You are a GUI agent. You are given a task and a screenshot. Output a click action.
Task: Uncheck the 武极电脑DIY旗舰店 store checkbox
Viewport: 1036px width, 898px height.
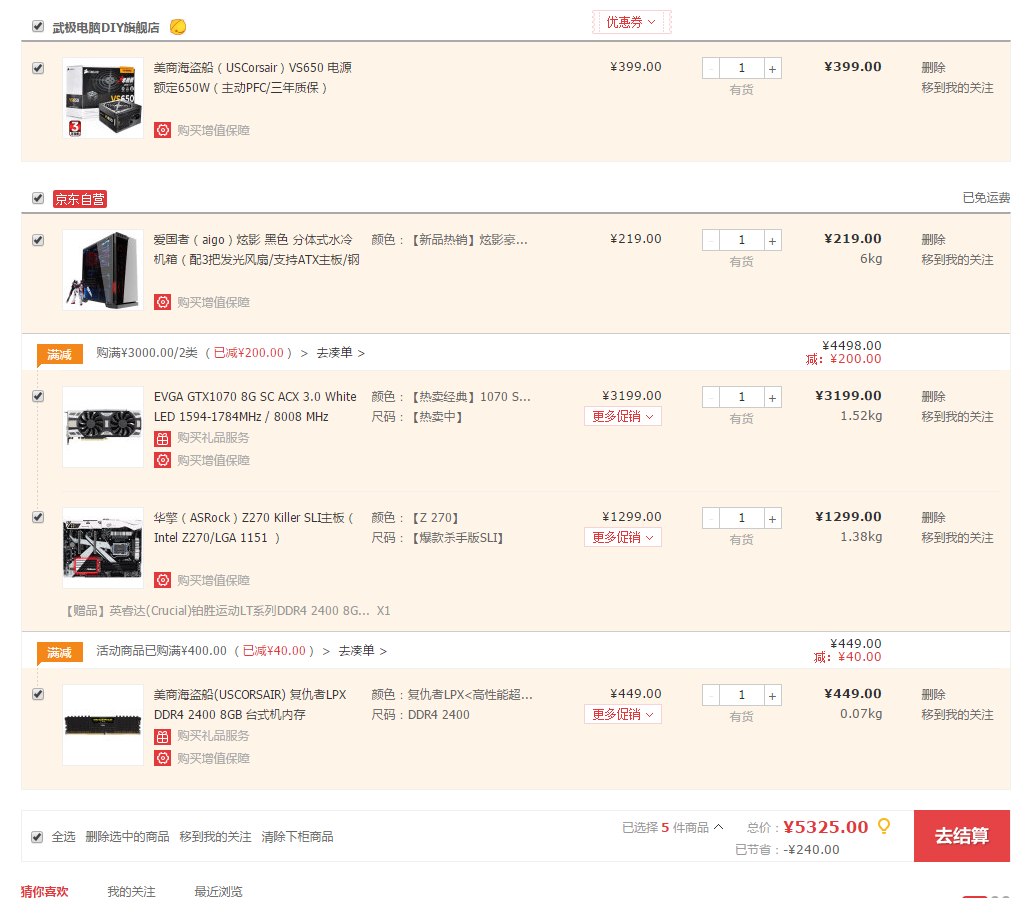(x=38, y=26)
